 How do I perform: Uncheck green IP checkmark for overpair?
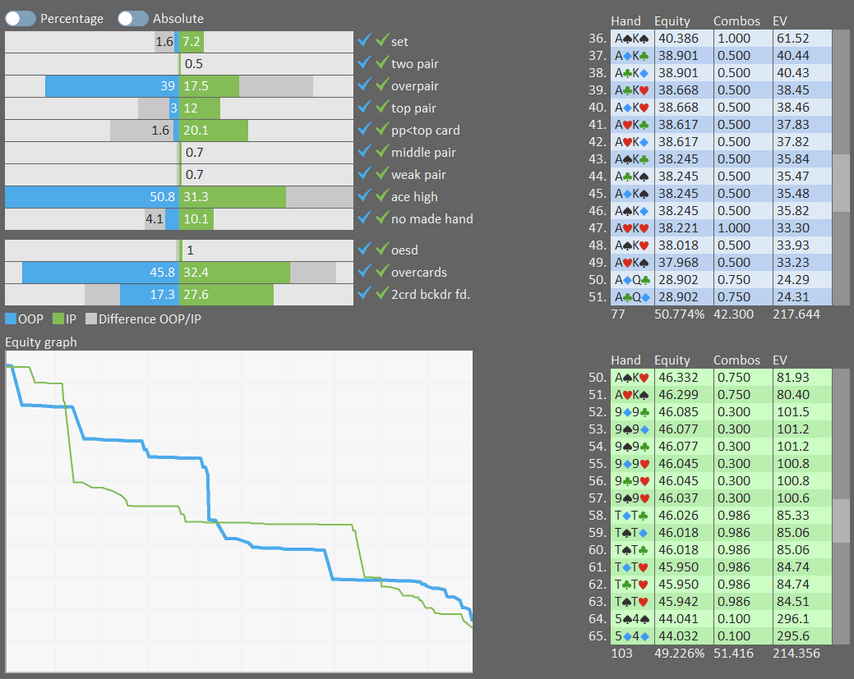[x=382, y=85]
